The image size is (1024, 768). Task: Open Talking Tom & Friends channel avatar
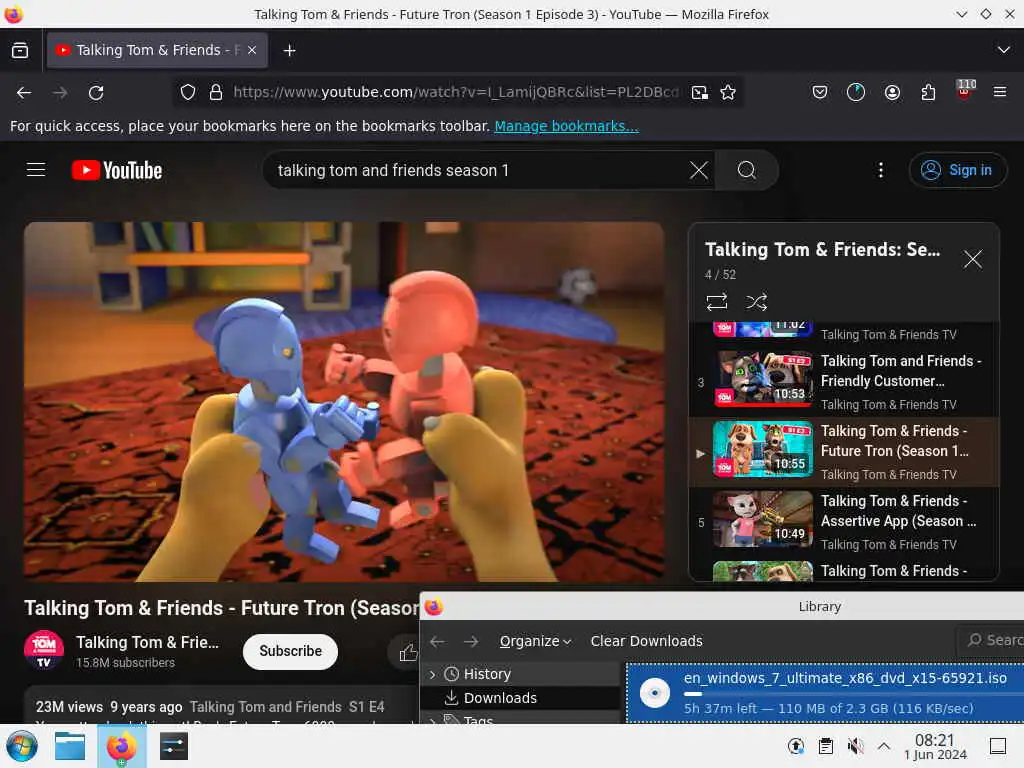coord(44,650)
